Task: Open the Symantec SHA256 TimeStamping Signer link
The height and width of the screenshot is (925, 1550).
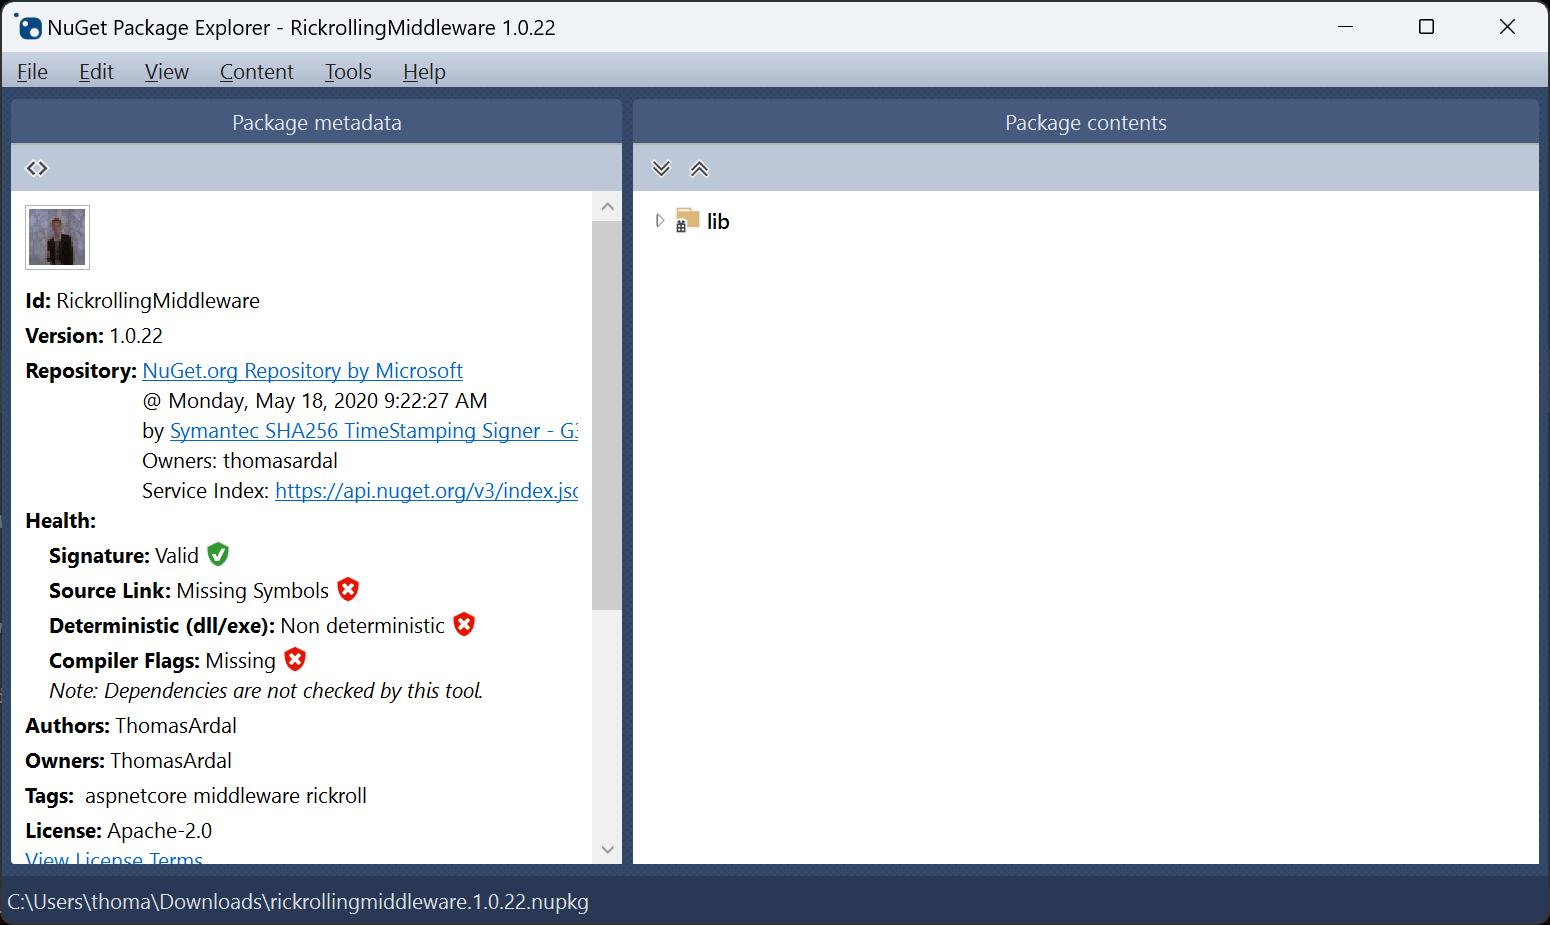Action: tap(370, 430)
